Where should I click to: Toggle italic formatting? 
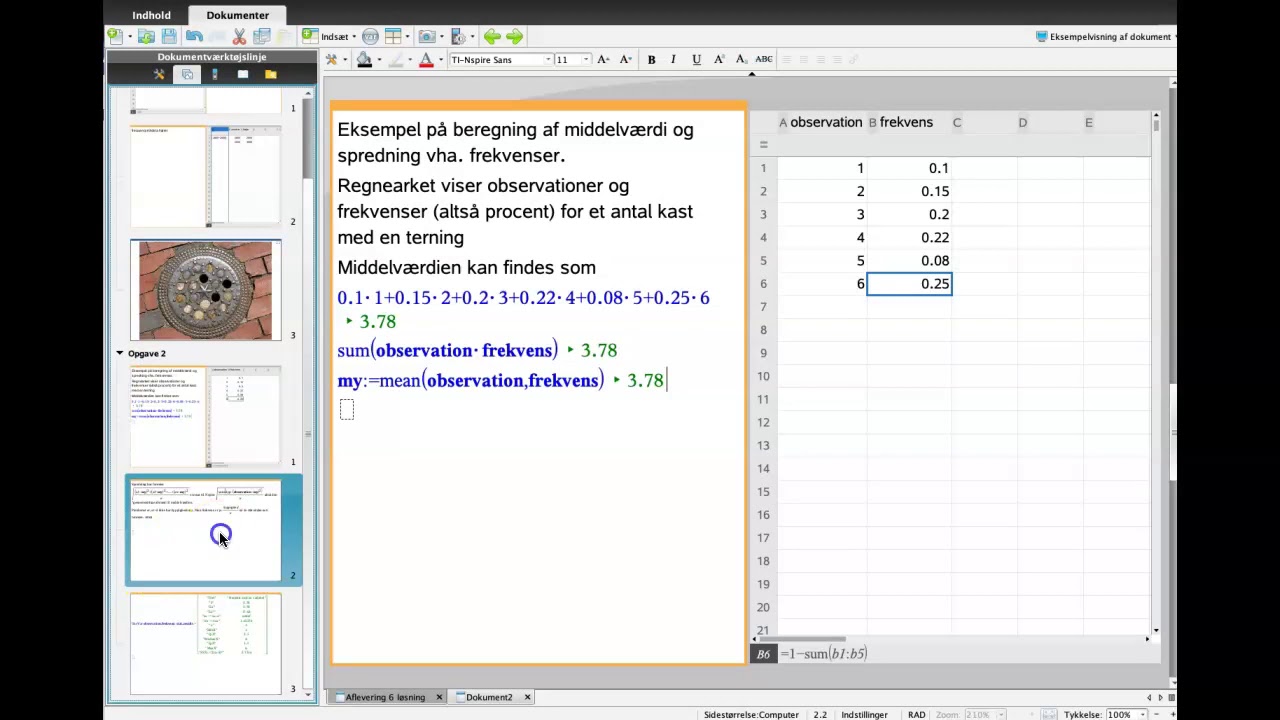coord(673,60)
